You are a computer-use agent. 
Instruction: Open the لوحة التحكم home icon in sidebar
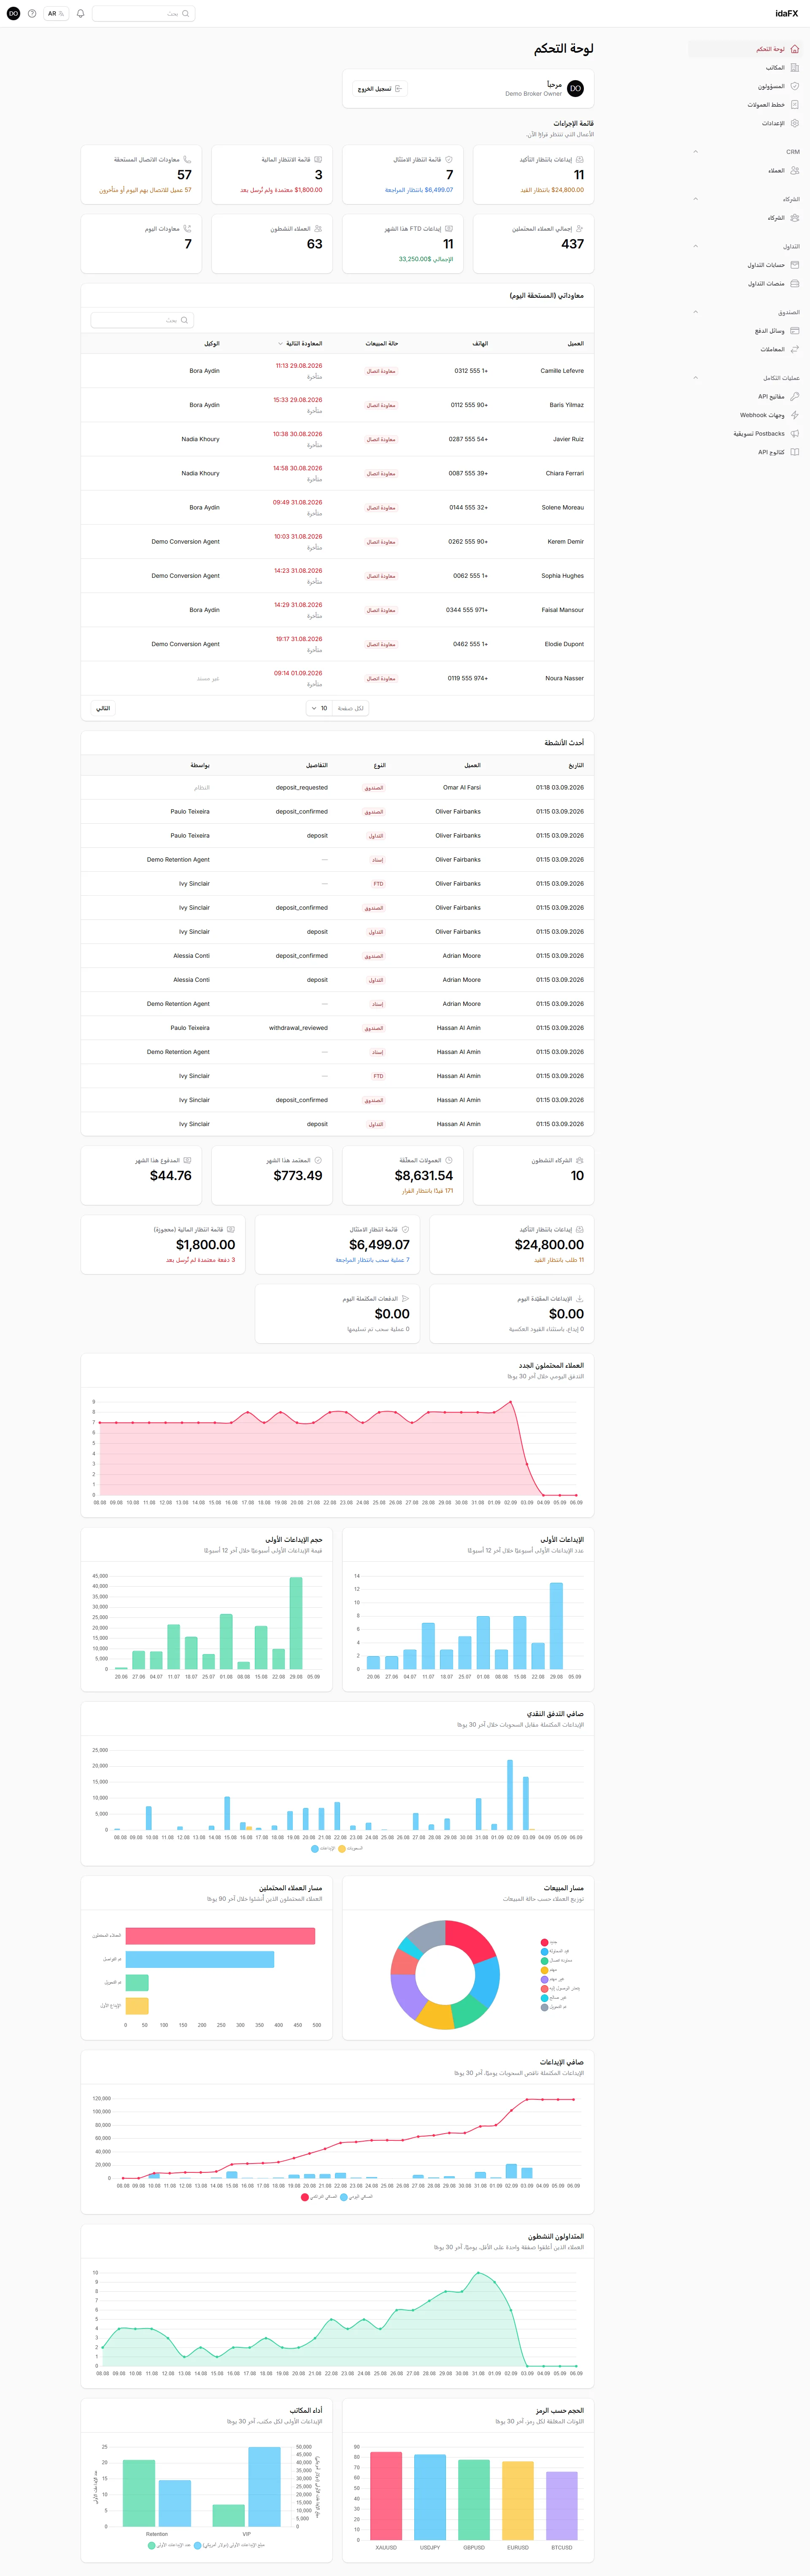(795, 49)
